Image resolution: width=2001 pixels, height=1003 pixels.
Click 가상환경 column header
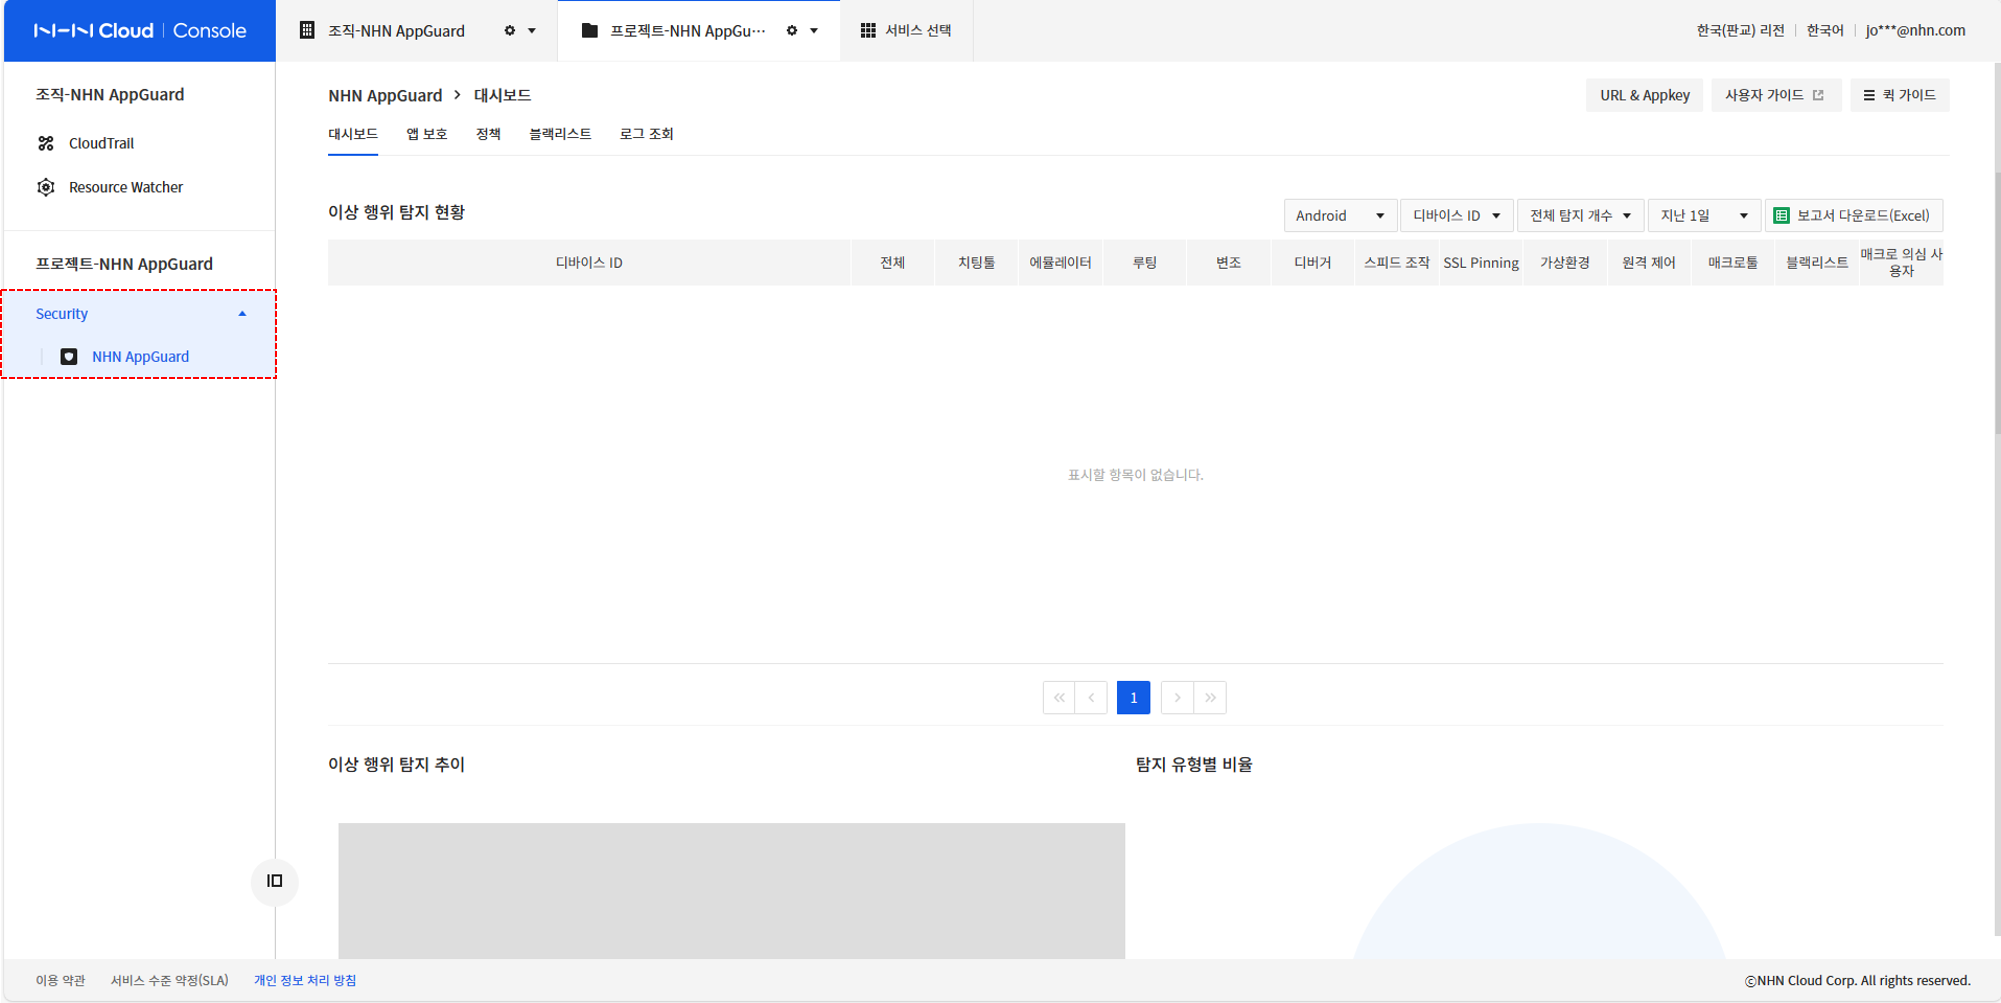pyautogui.click(x=1565, y=263)
